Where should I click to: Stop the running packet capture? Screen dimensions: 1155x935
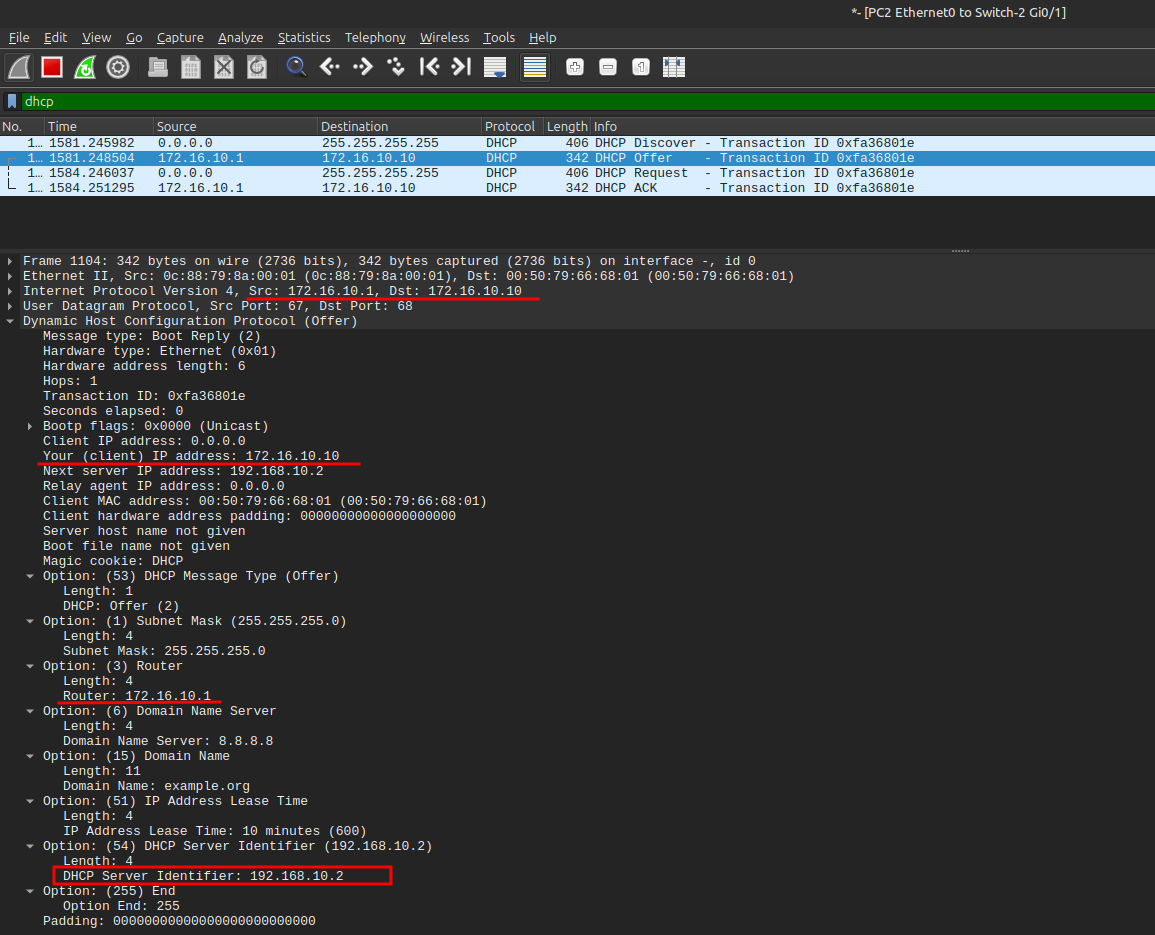point(52,68)
